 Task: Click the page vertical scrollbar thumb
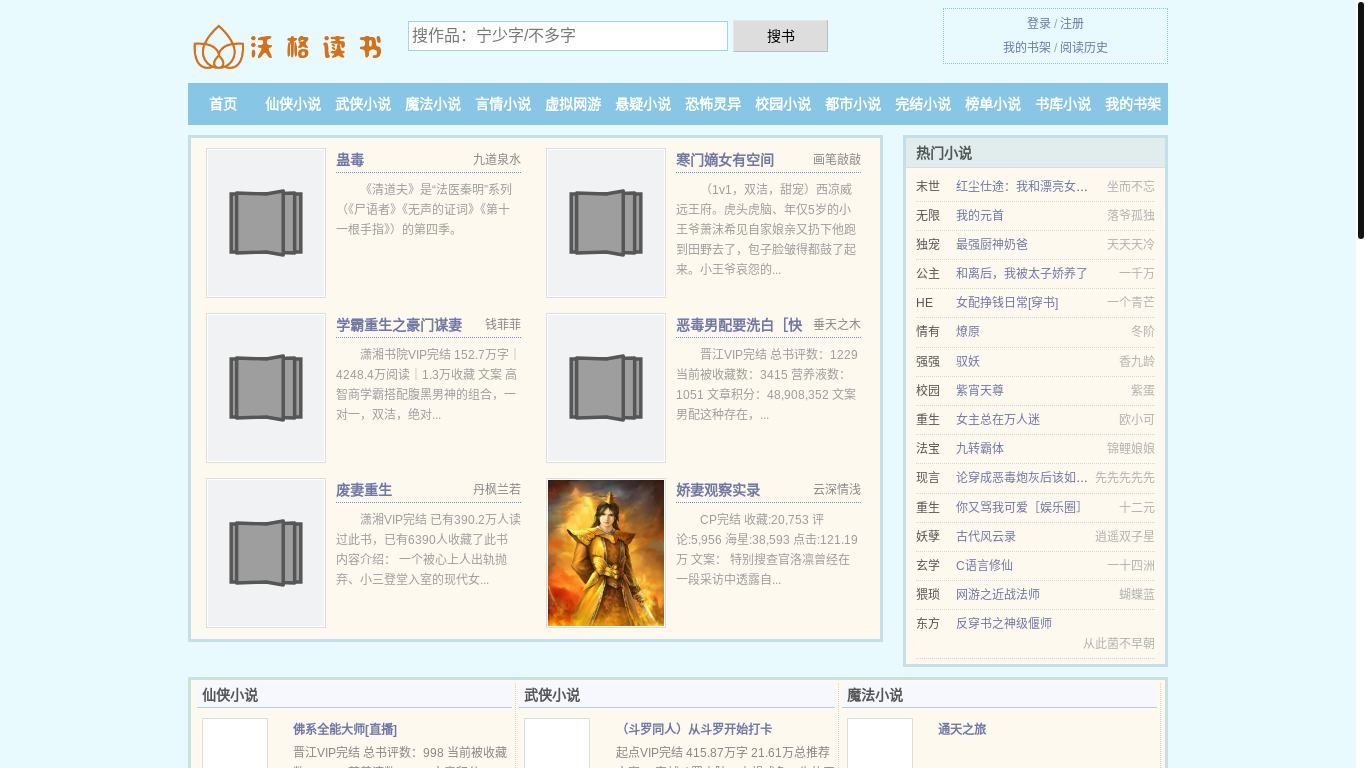click(x=1360, y=120)
